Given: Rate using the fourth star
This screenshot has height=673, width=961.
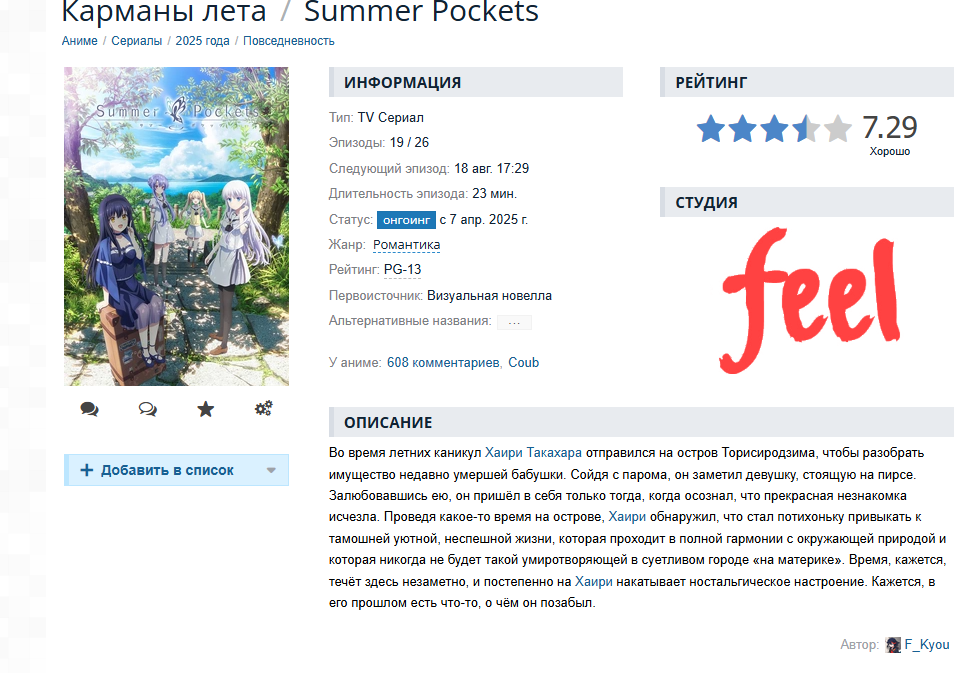Looking at the screenshot, I should (x=805, y=129).
